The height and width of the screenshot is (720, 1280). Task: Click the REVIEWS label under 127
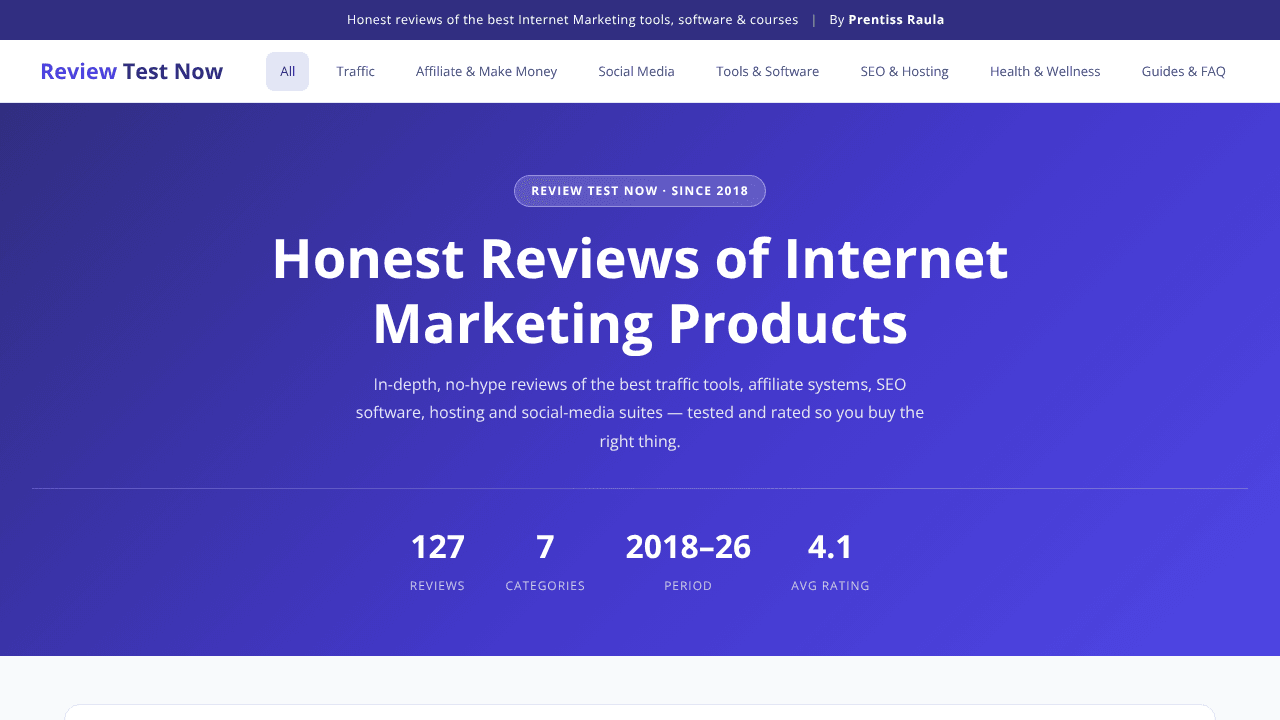[437, 586]
